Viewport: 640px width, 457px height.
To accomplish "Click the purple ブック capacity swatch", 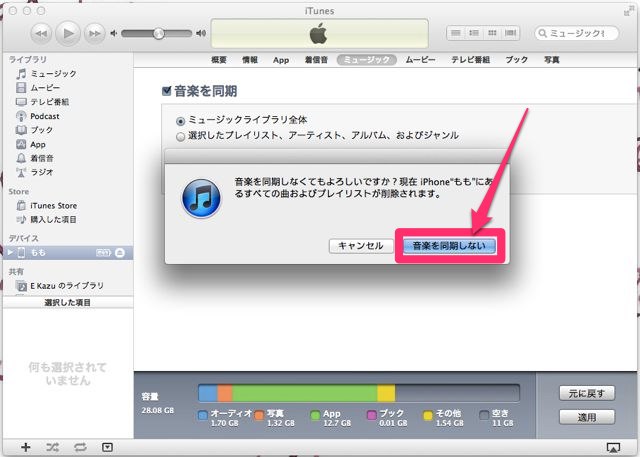I will pyautogui.click(x=372, y=415).
